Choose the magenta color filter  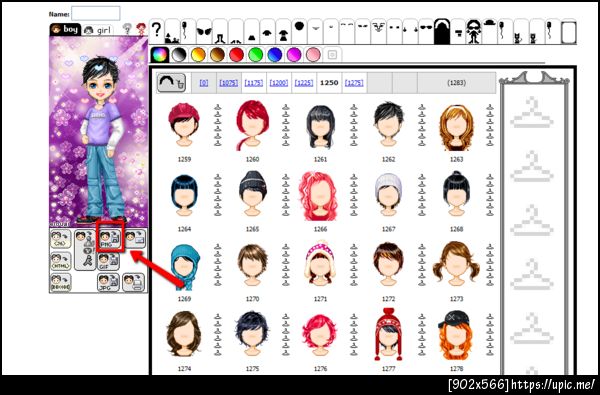[x=294, y=55]
